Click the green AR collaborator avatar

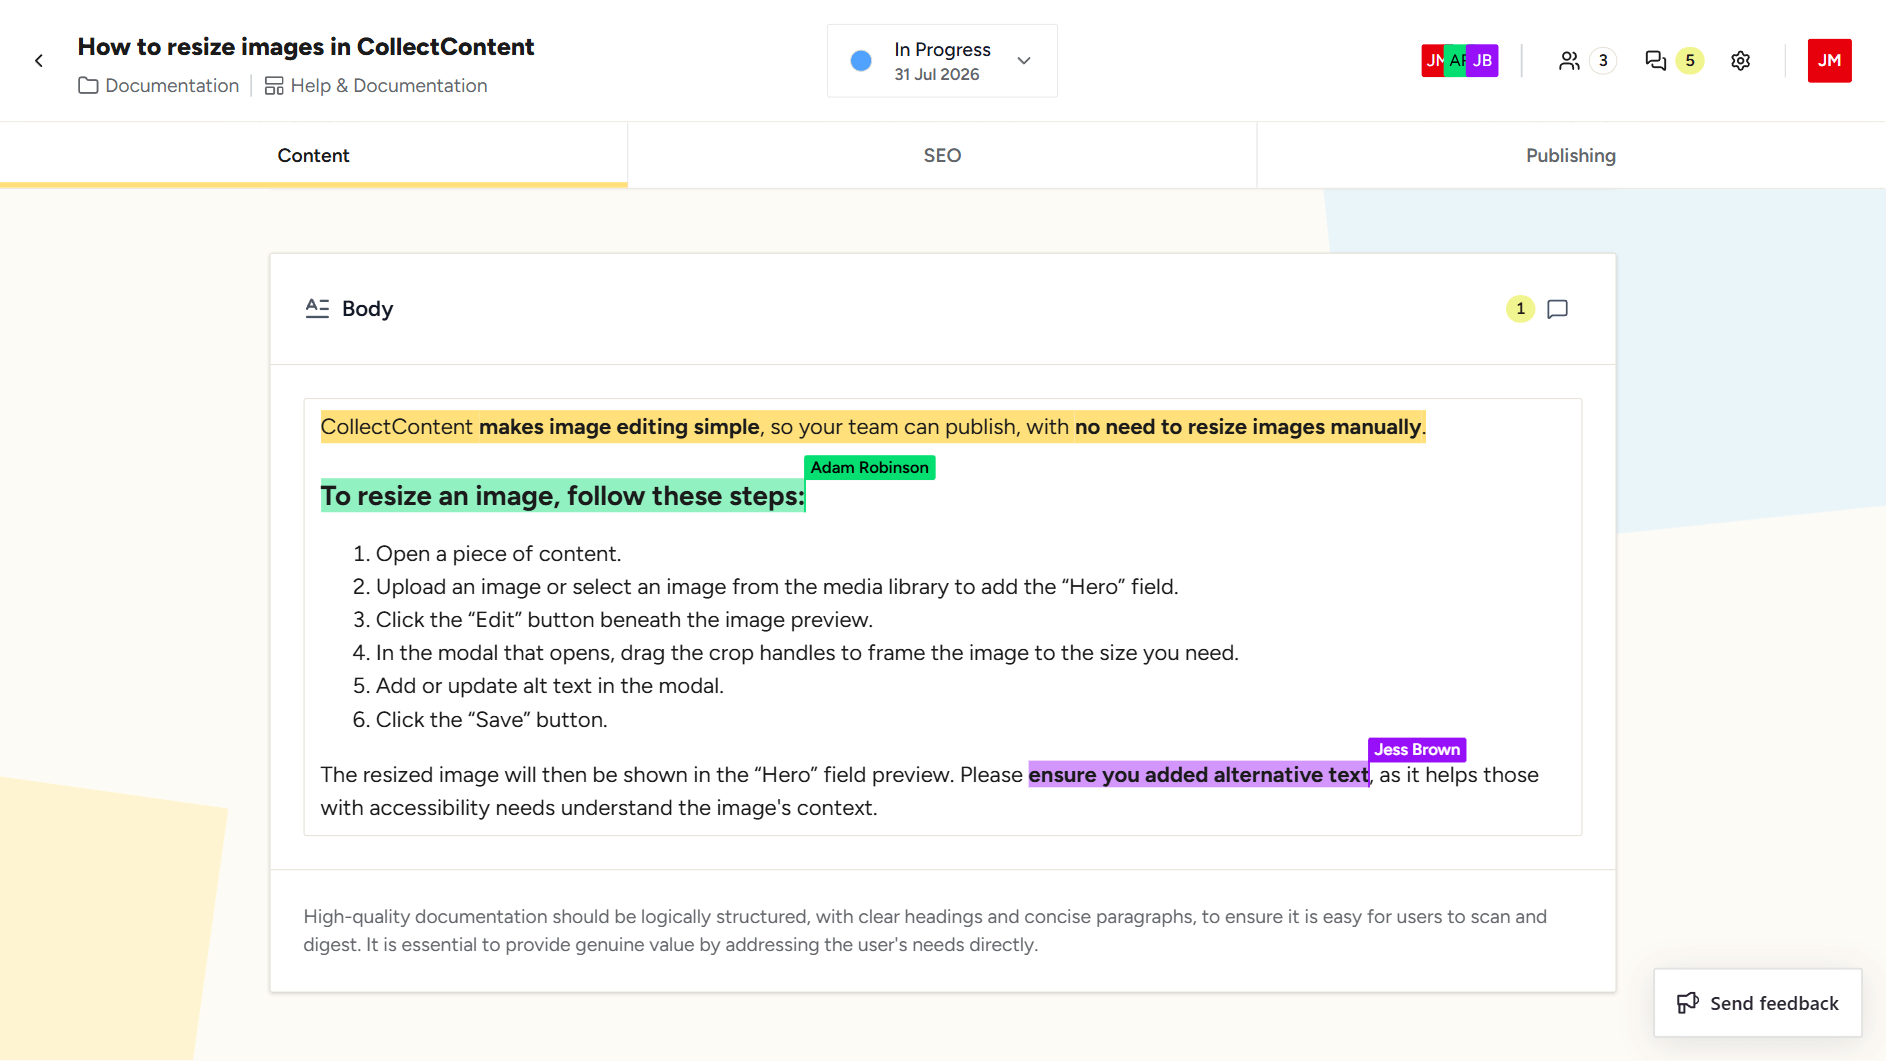click(x=1455, y=61)
